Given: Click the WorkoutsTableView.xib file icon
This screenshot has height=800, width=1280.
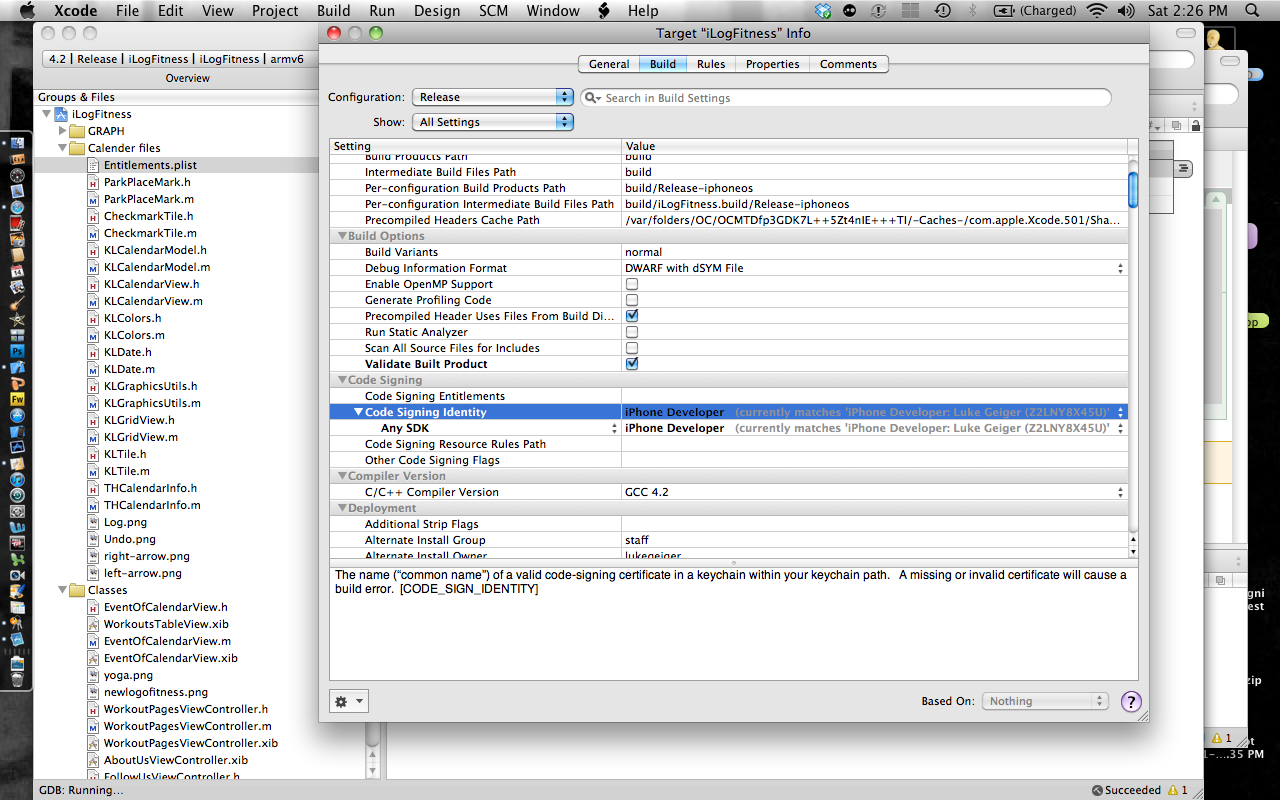Looking at the screenshot, I should (x=94, y=624).
